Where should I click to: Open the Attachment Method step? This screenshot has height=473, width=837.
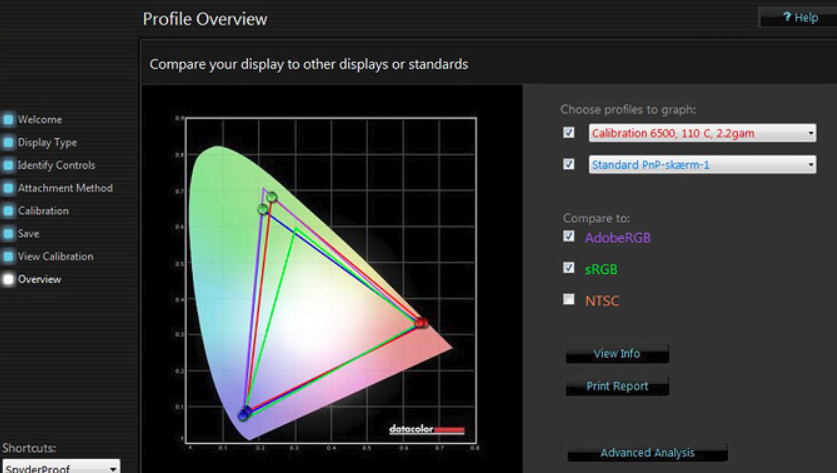pos(65,188)
